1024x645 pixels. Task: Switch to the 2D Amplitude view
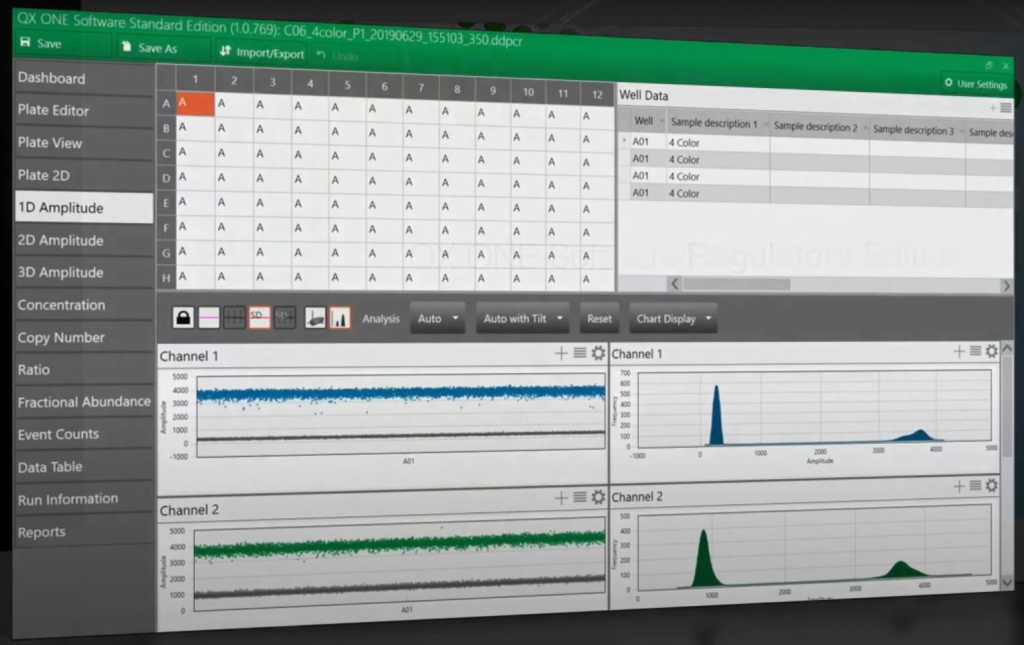[x=61, y=240]
